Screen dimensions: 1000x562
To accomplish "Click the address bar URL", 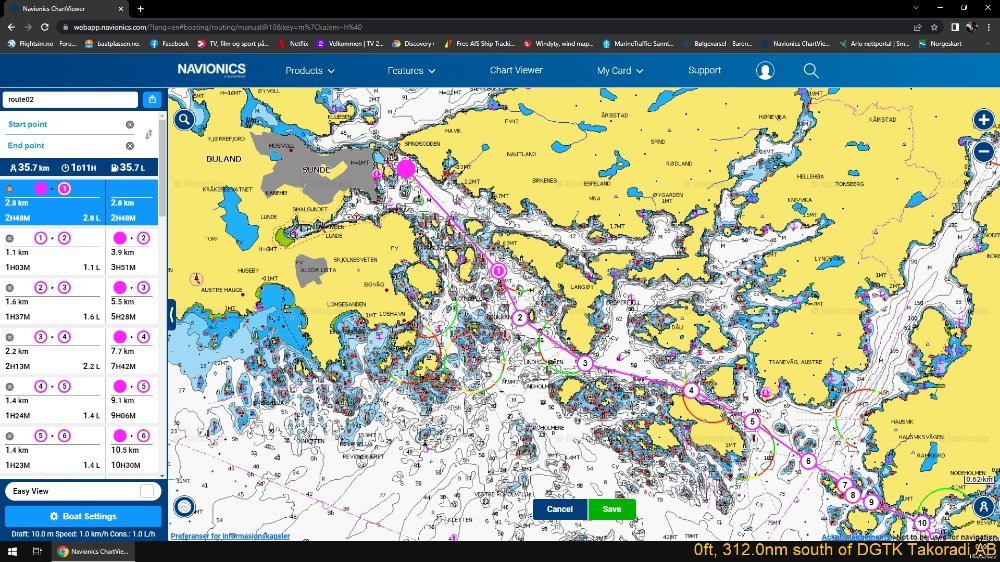I will click(217, 27).
